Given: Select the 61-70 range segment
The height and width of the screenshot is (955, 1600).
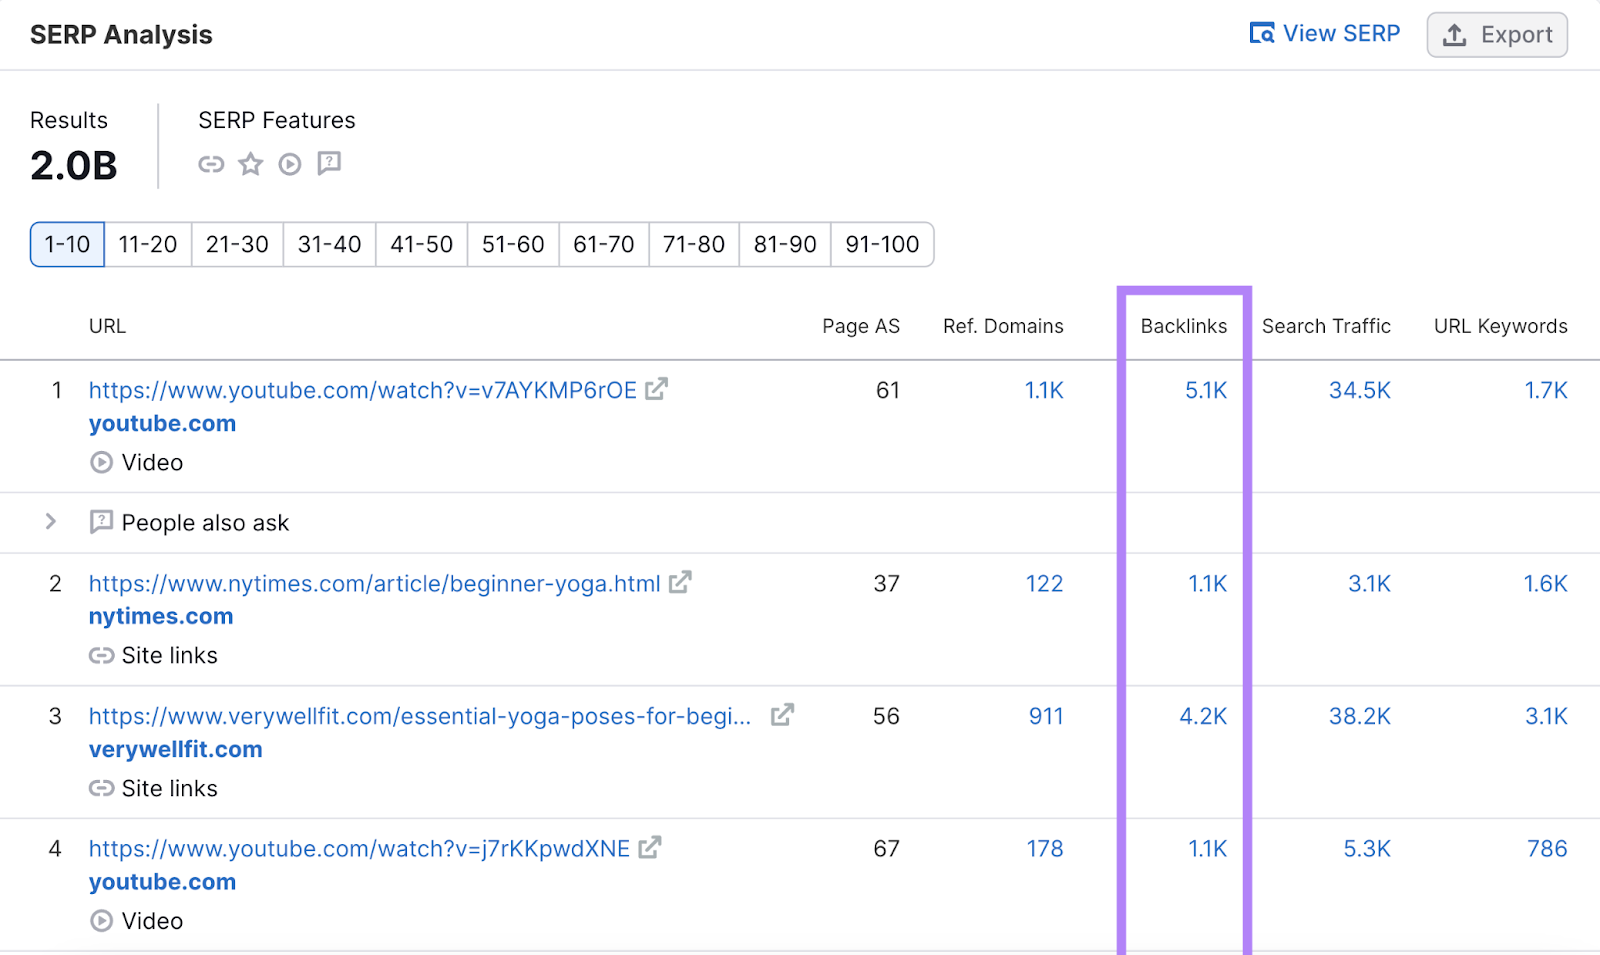Looking at the screenshot, I should coord(603,244).
